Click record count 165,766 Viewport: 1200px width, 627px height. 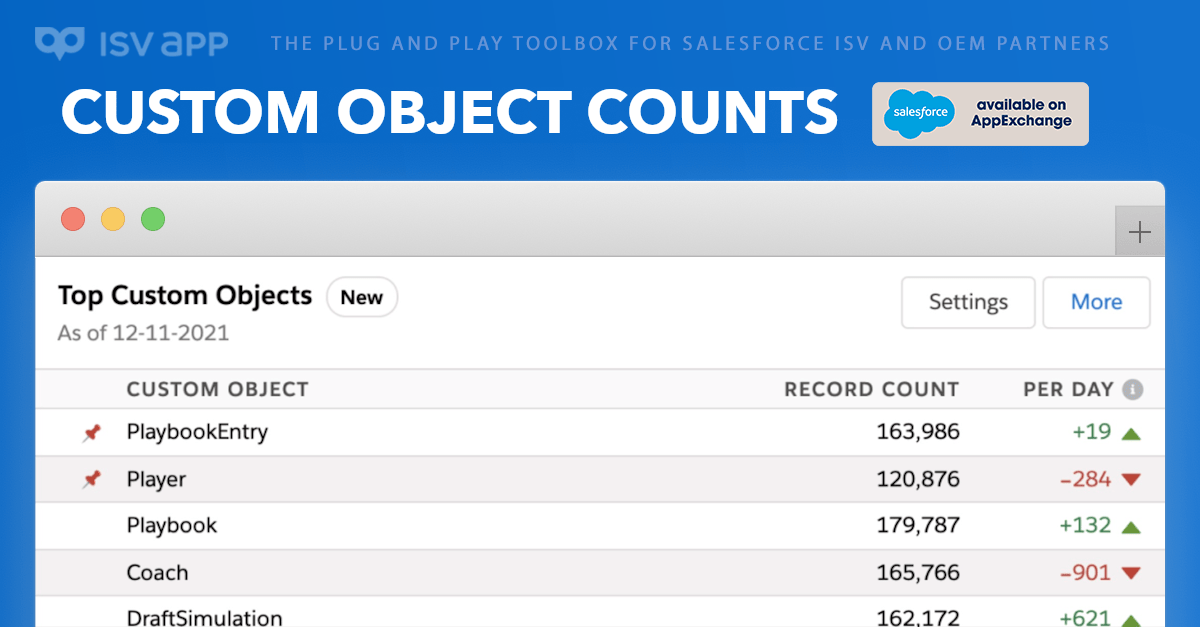coord(918,572)
